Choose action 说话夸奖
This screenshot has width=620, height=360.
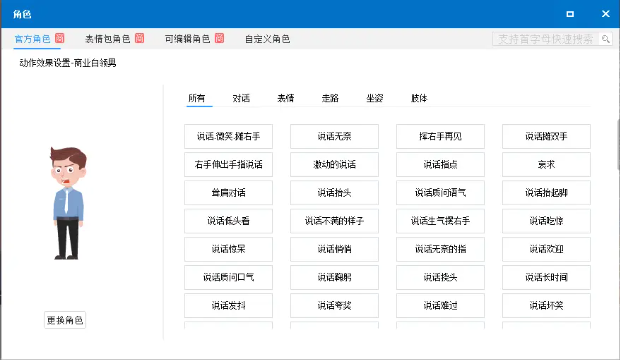[x=335, y=305]
